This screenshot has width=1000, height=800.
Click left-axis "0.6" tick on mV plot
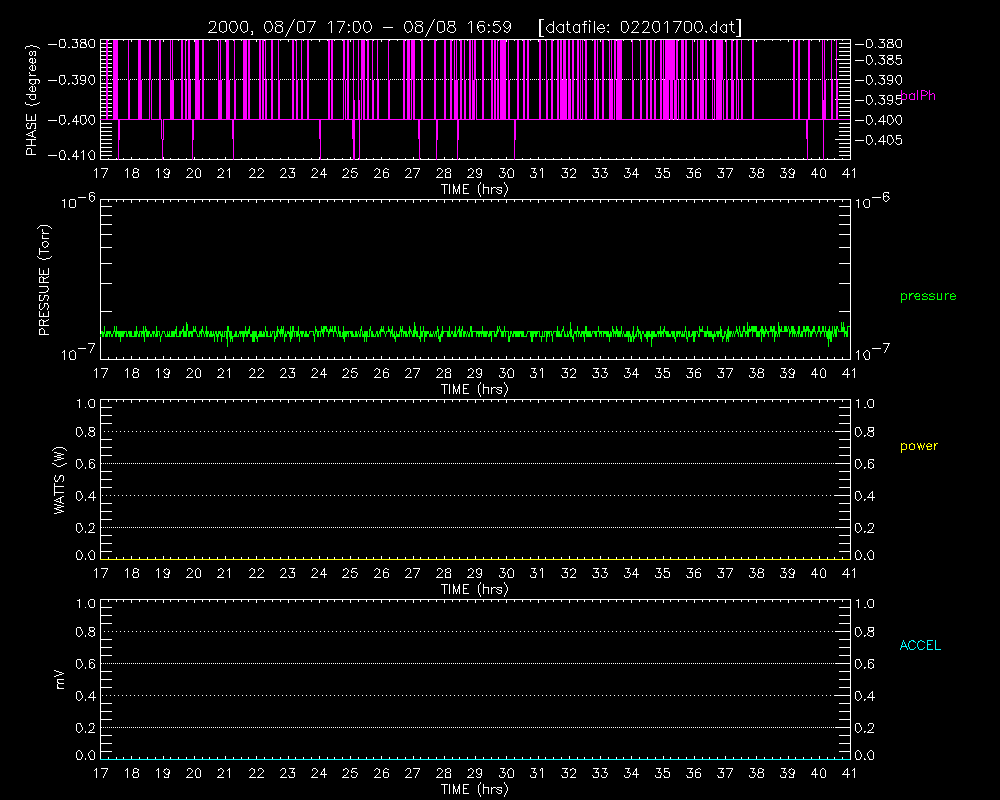(x=85, y=664)
